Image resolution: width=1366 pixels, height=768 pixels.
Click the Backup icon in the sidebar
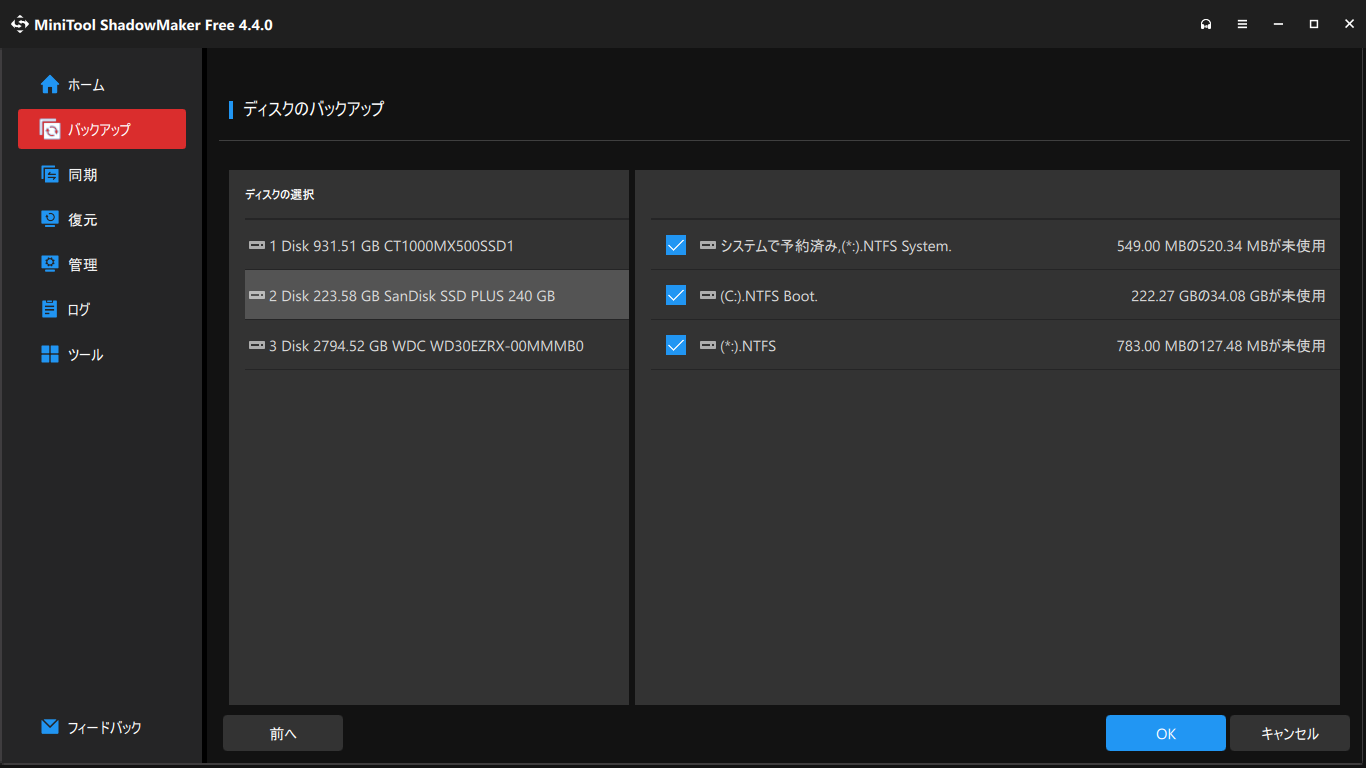pyautogui.click(x=50, y=129)
